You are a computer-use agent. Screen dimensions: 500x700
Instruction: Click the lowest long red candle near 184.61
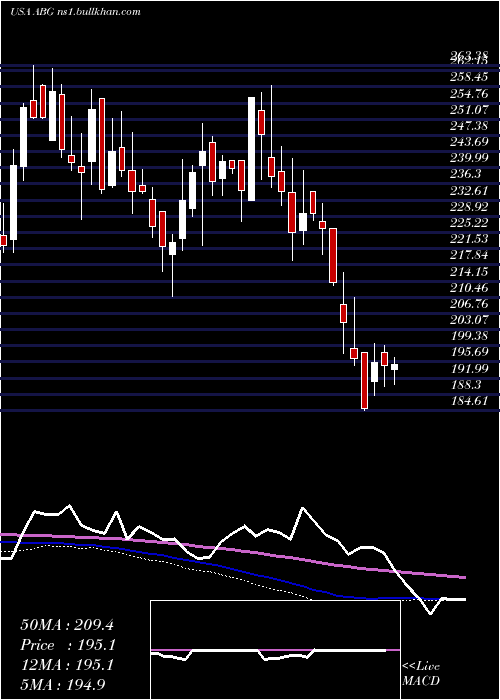(365, 380)
